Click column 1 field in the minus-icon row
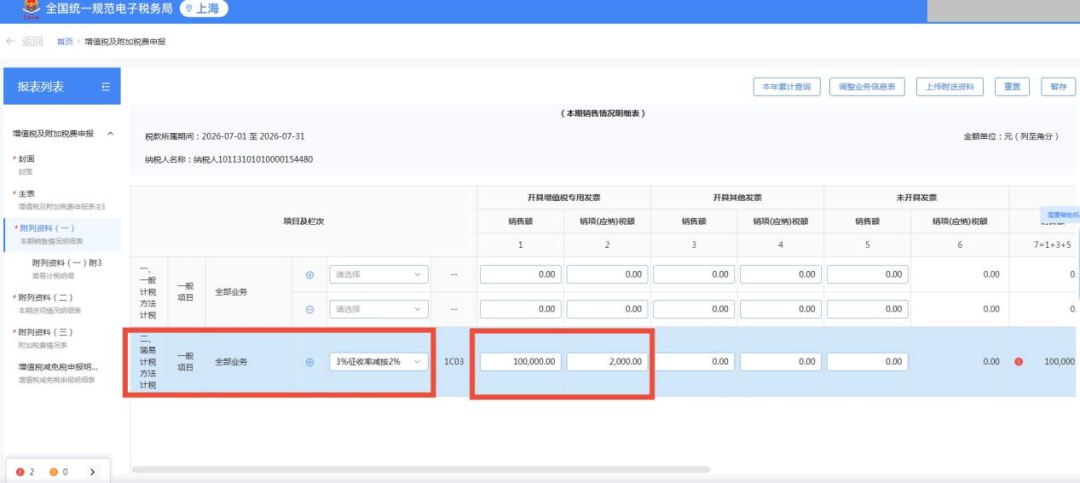This screenshot has width=1080, height=483. (521, 309)
